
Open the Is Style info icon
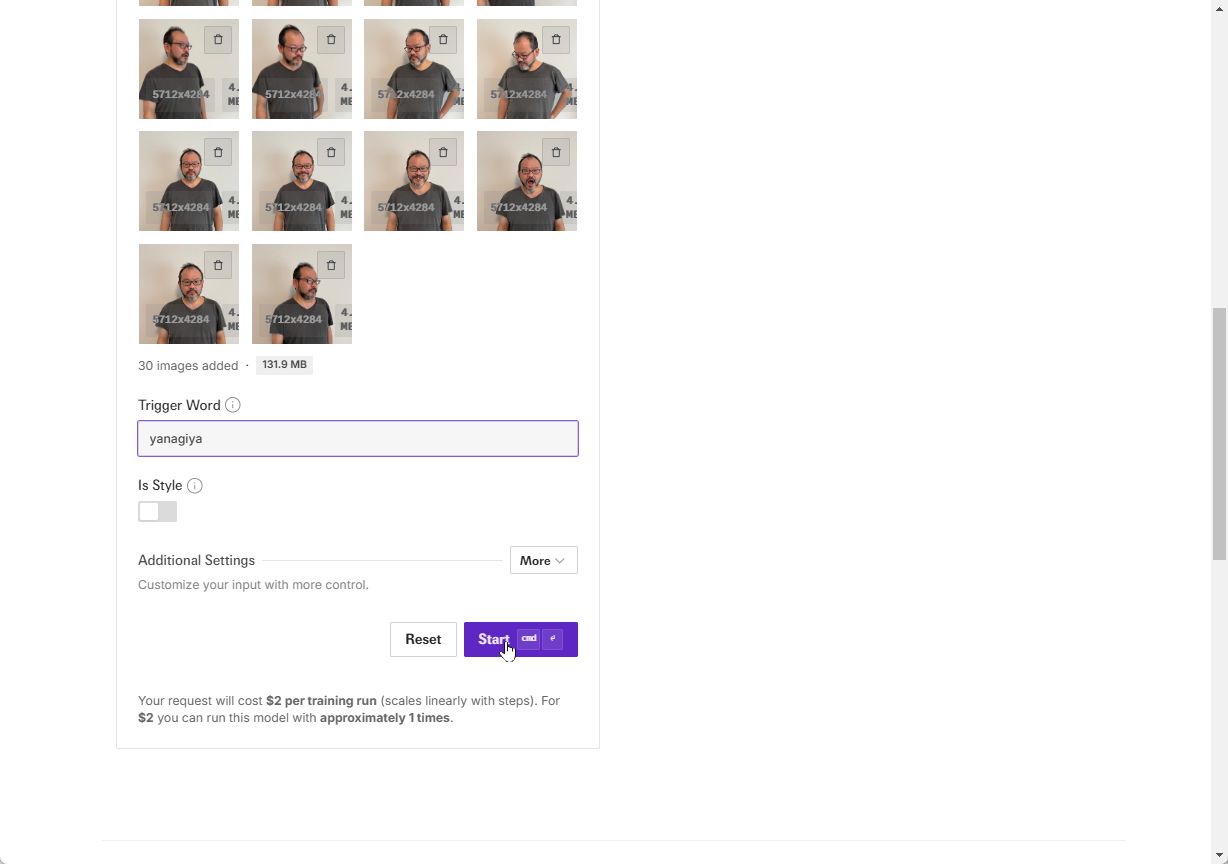195,486
